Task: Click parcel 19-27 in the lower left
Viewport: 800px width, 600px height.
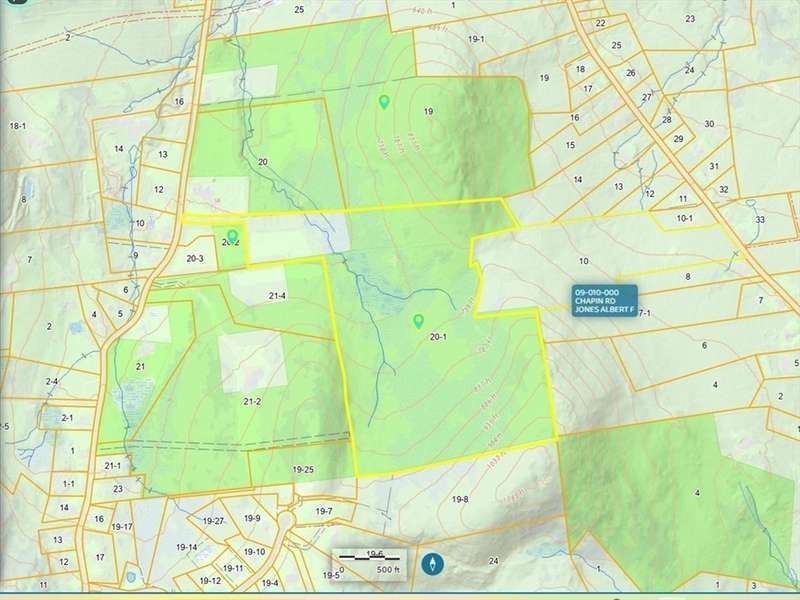Action: [212, 521]
